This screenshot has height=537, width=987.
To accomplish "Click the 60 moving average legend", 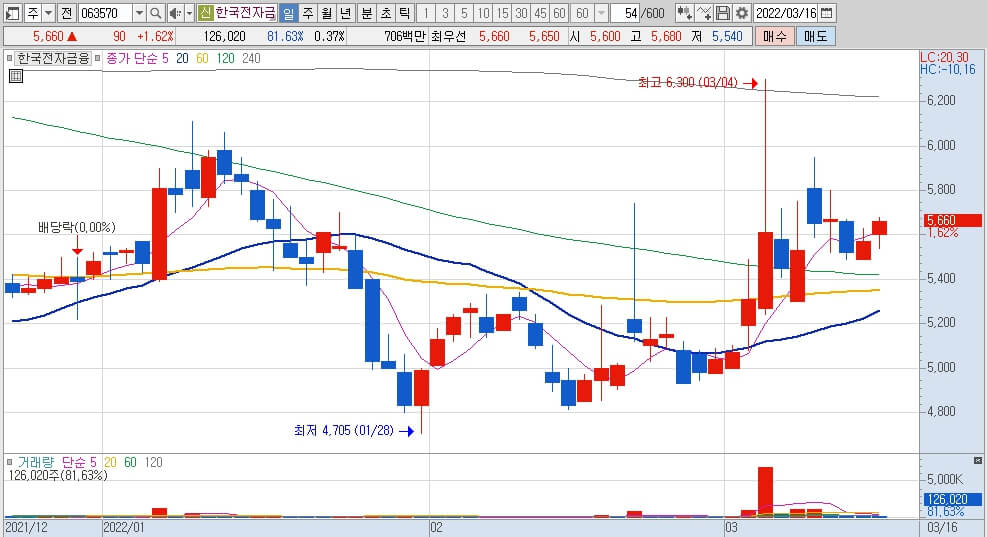I will [202, 59].
